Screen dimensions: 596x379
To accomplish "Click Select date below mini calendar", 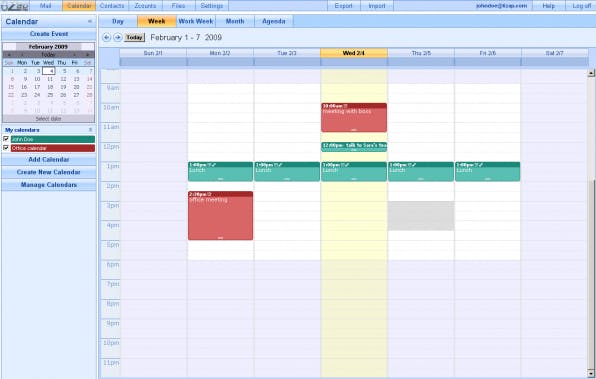I will (48, 119).
